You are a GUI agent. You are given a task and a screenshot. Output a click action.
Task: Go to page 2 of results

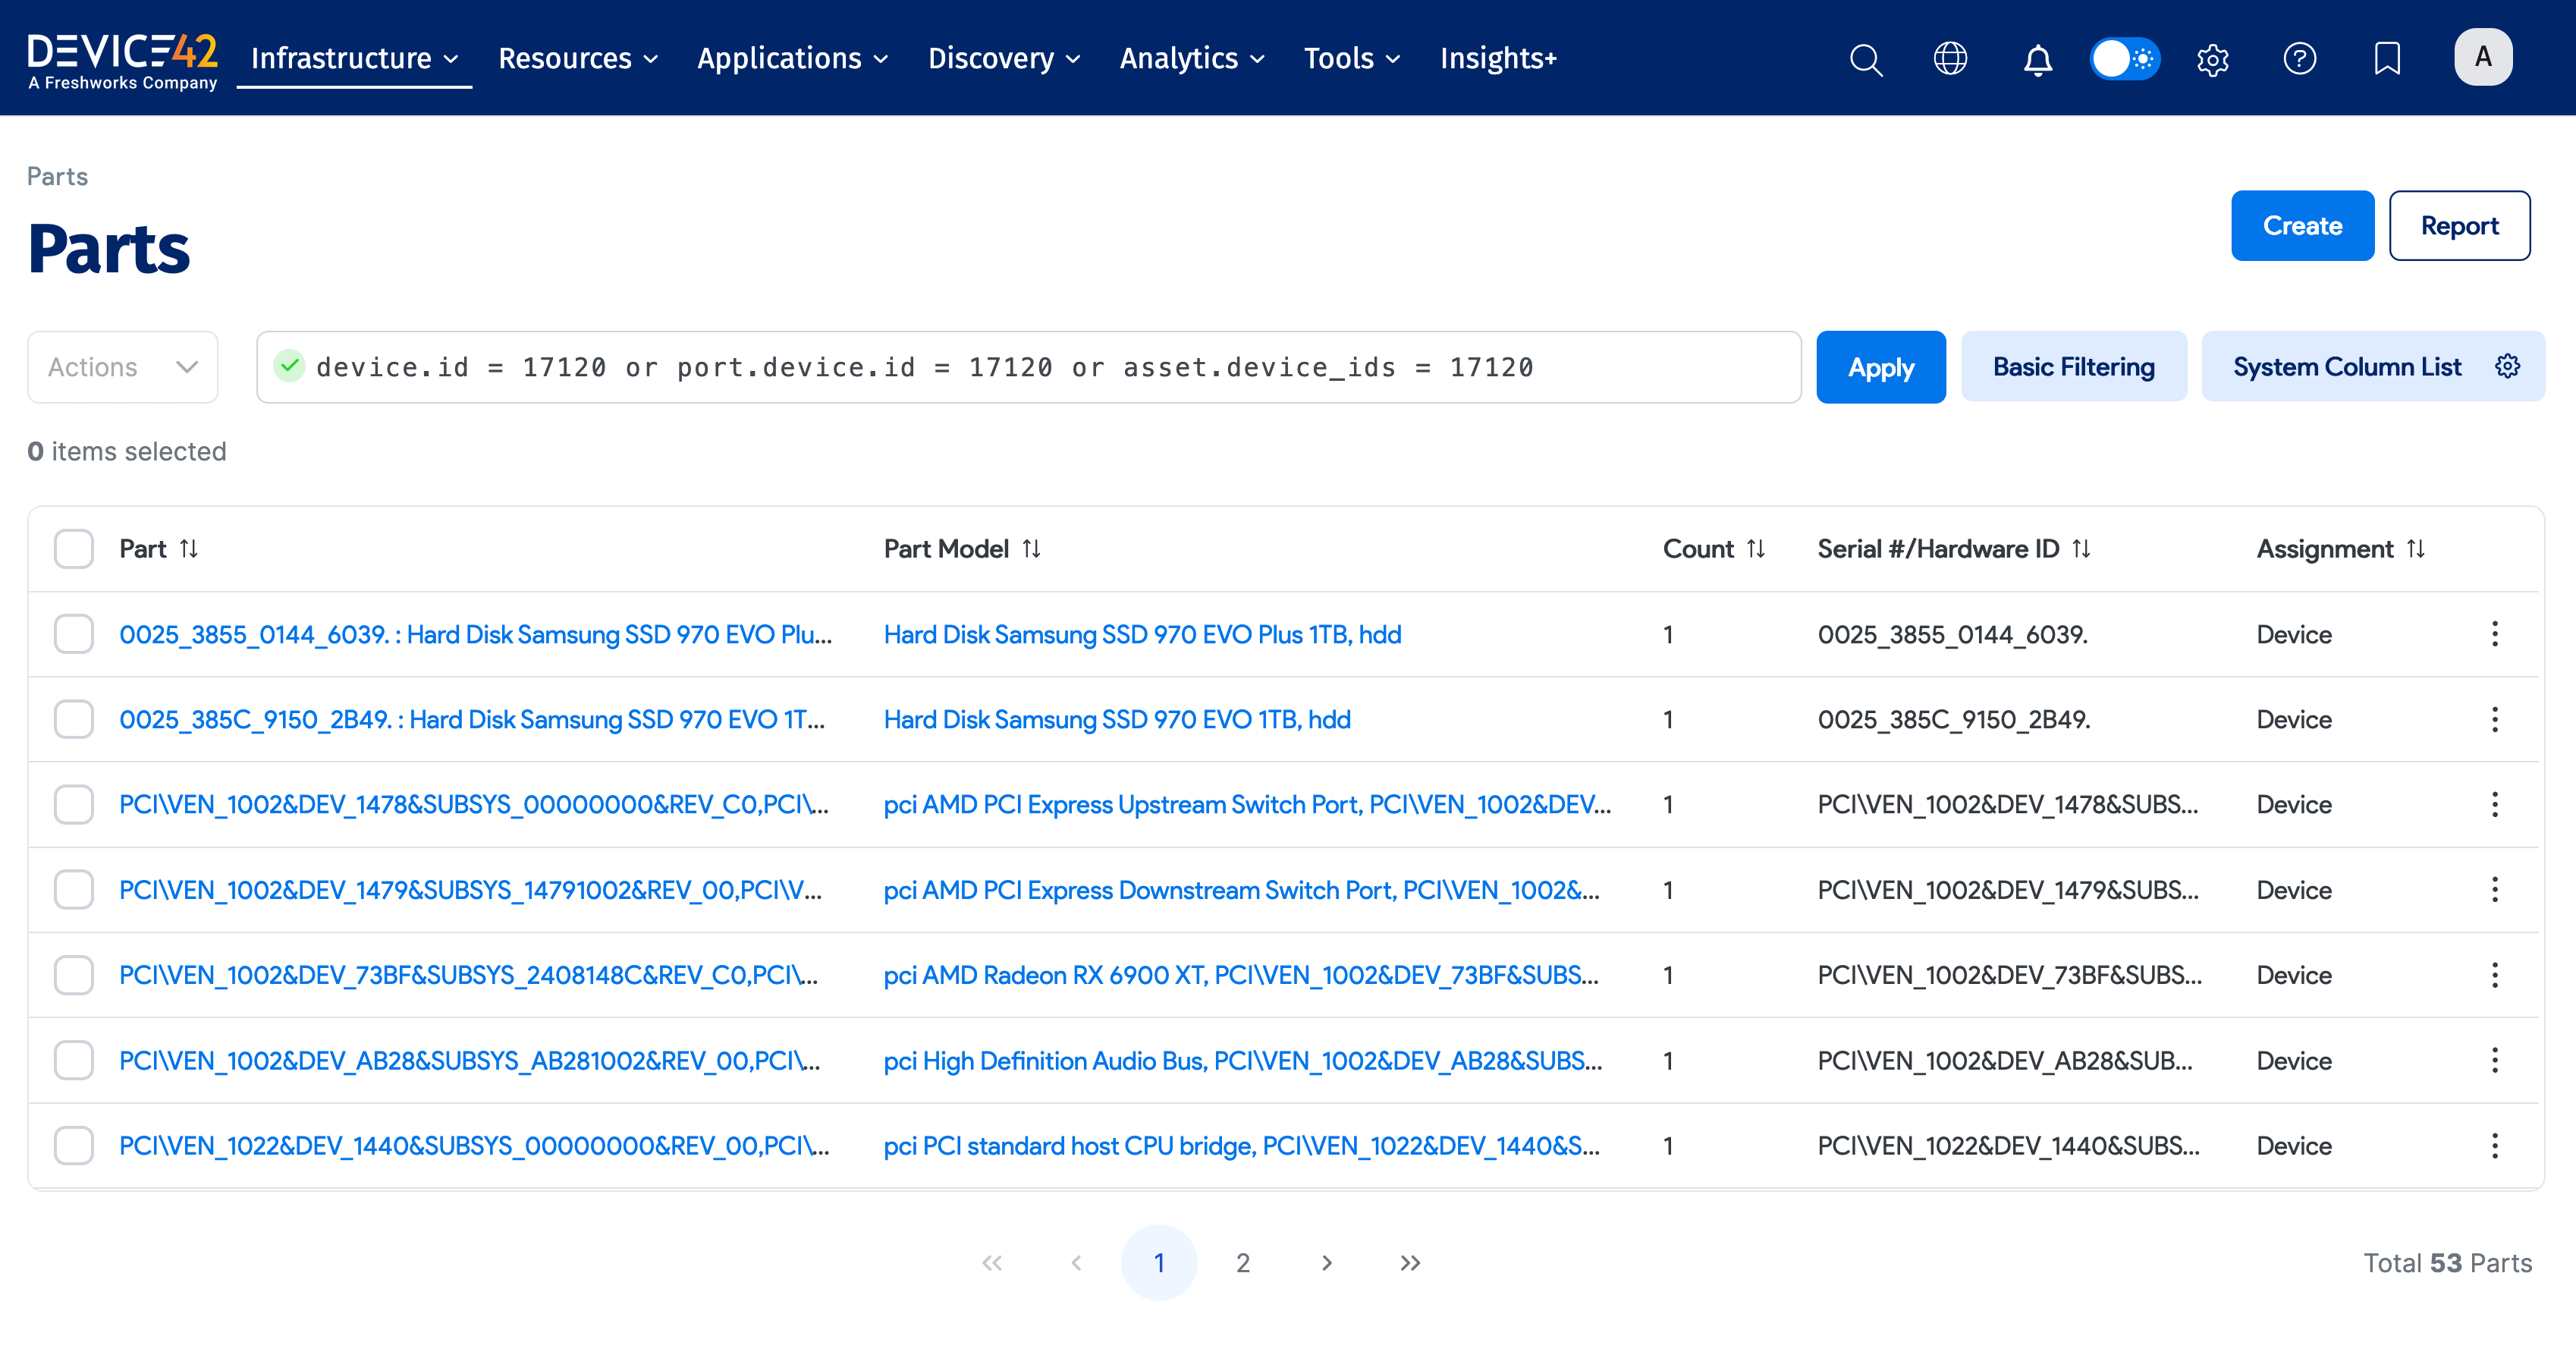coord(1242,1263)
